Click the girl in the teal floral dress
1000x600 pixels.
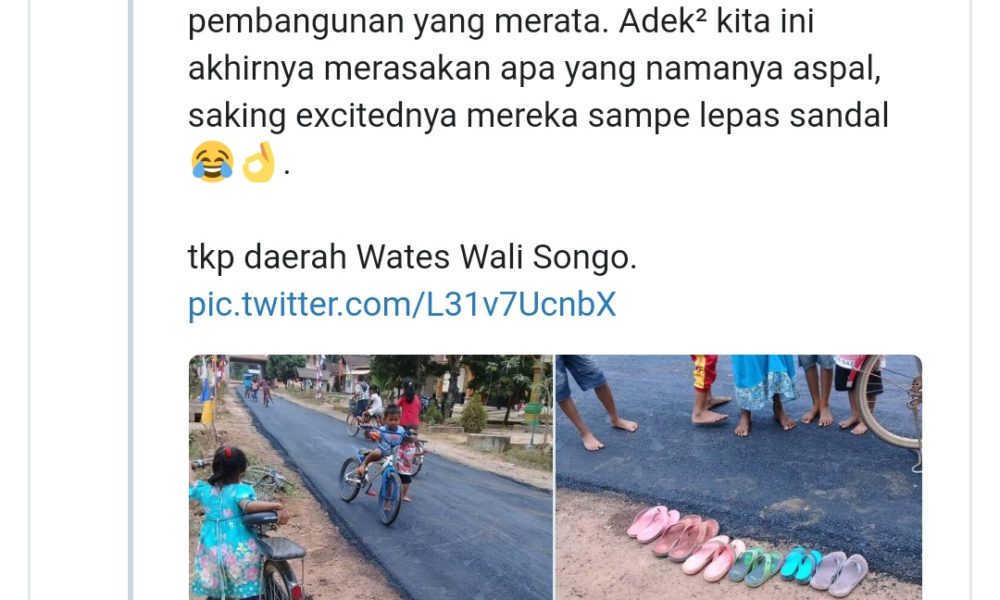228,523
